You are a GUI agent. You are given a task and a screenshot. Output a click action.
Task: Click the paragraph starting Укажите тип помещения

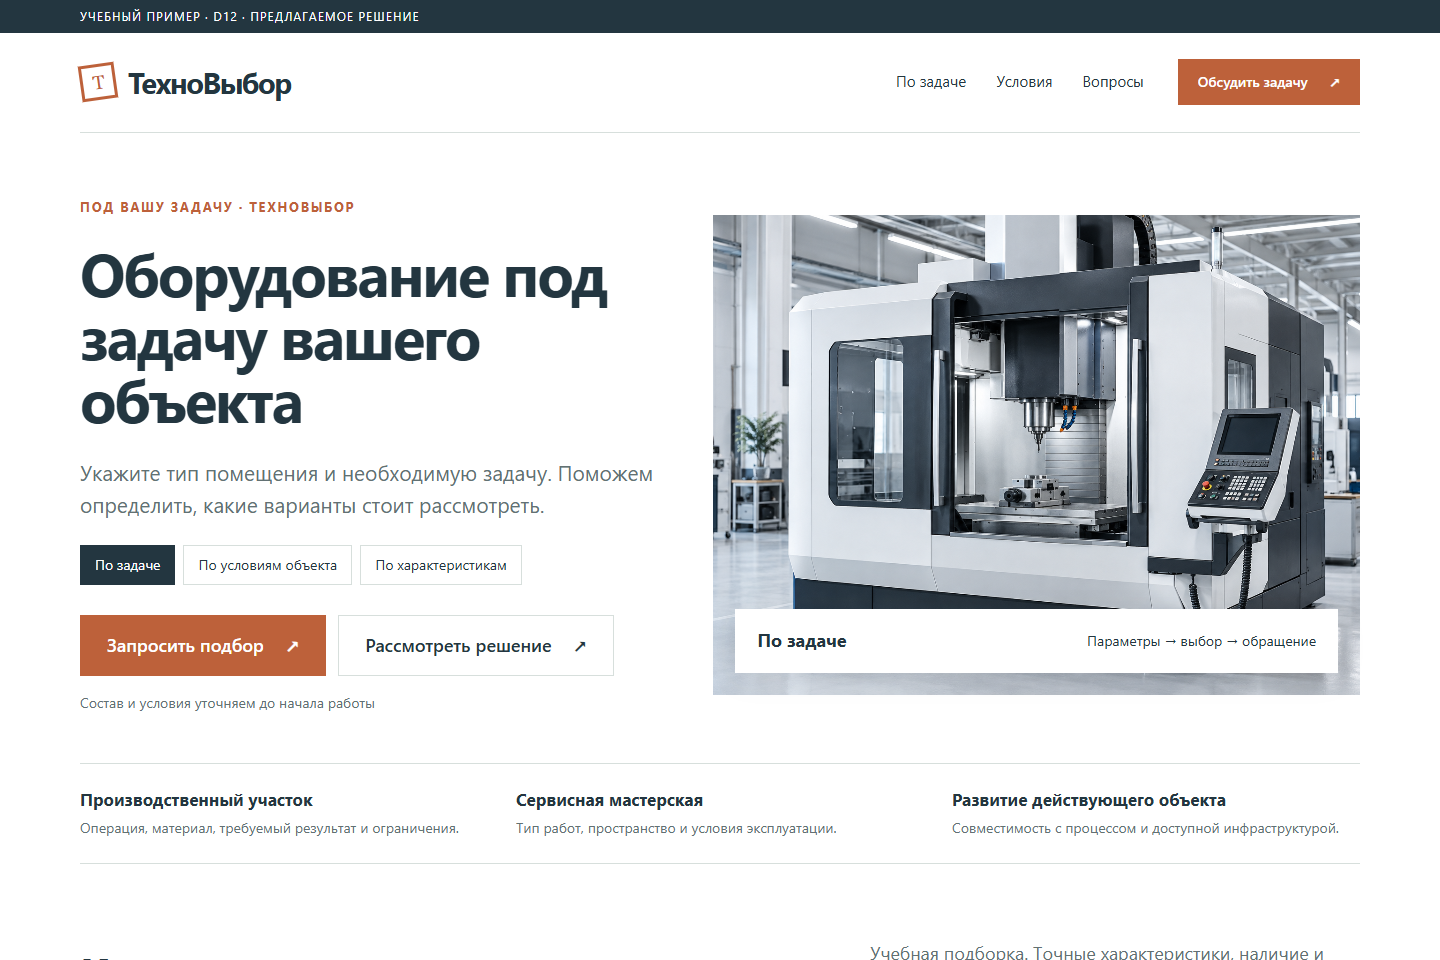click(366, 490)
